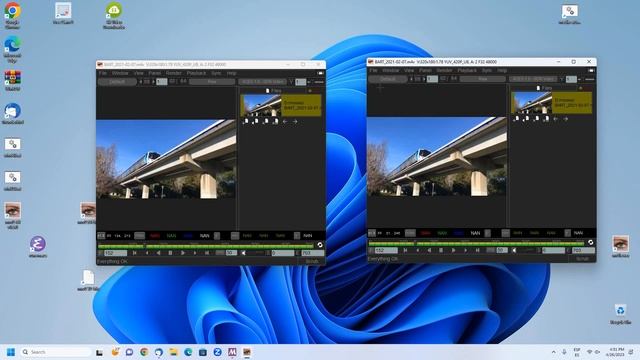Toggle loop mode icon in left window
640x360 pixels.
coord(320,245)
